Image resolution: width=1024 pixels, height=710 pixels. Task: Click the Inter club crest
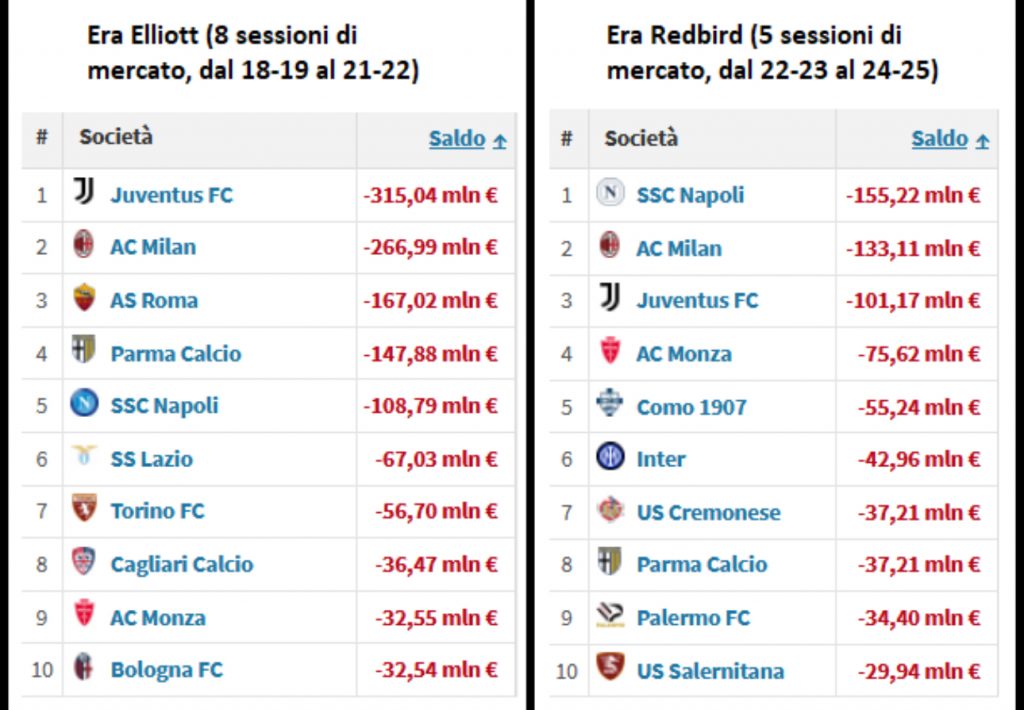610,458
